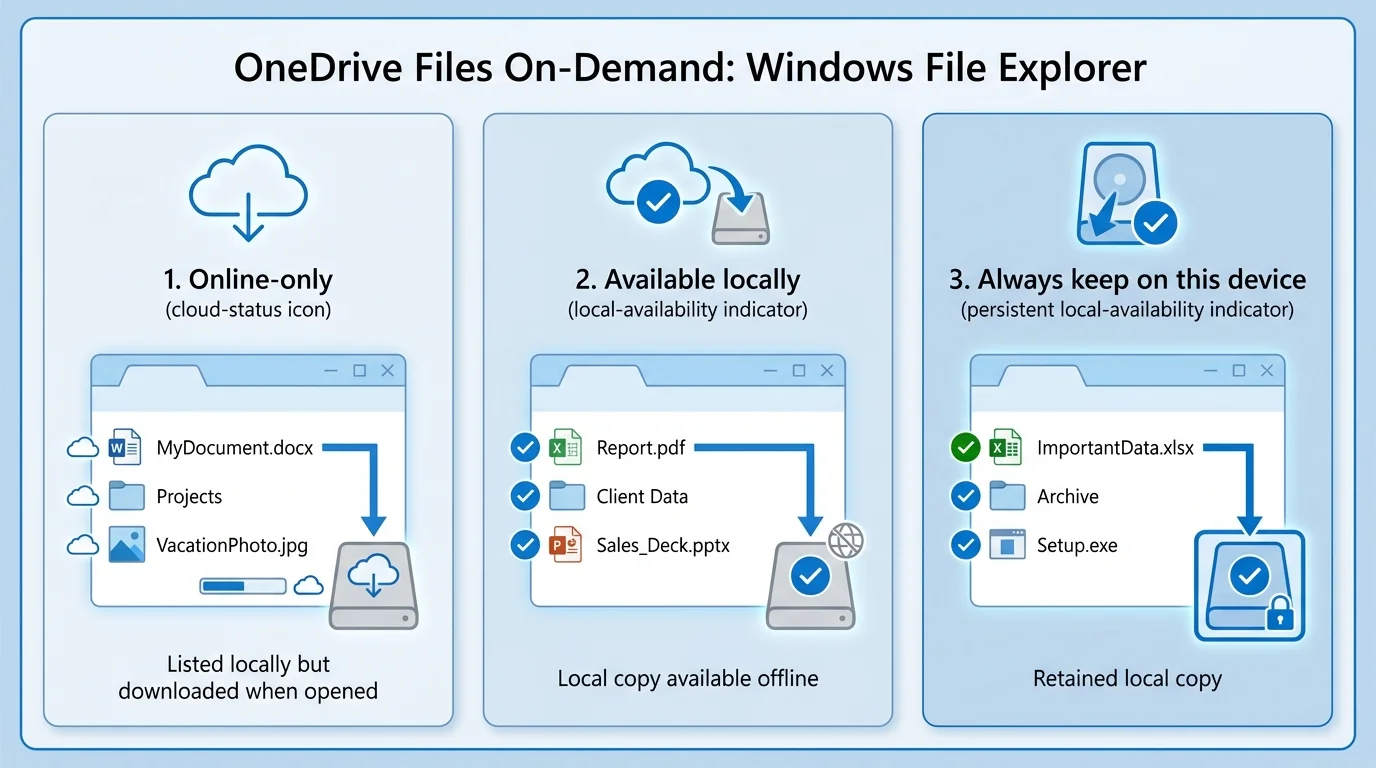Screen dimensions: 1376x768
Task: Click the checked drive icon in Available locally window
Action: point(810,586)
